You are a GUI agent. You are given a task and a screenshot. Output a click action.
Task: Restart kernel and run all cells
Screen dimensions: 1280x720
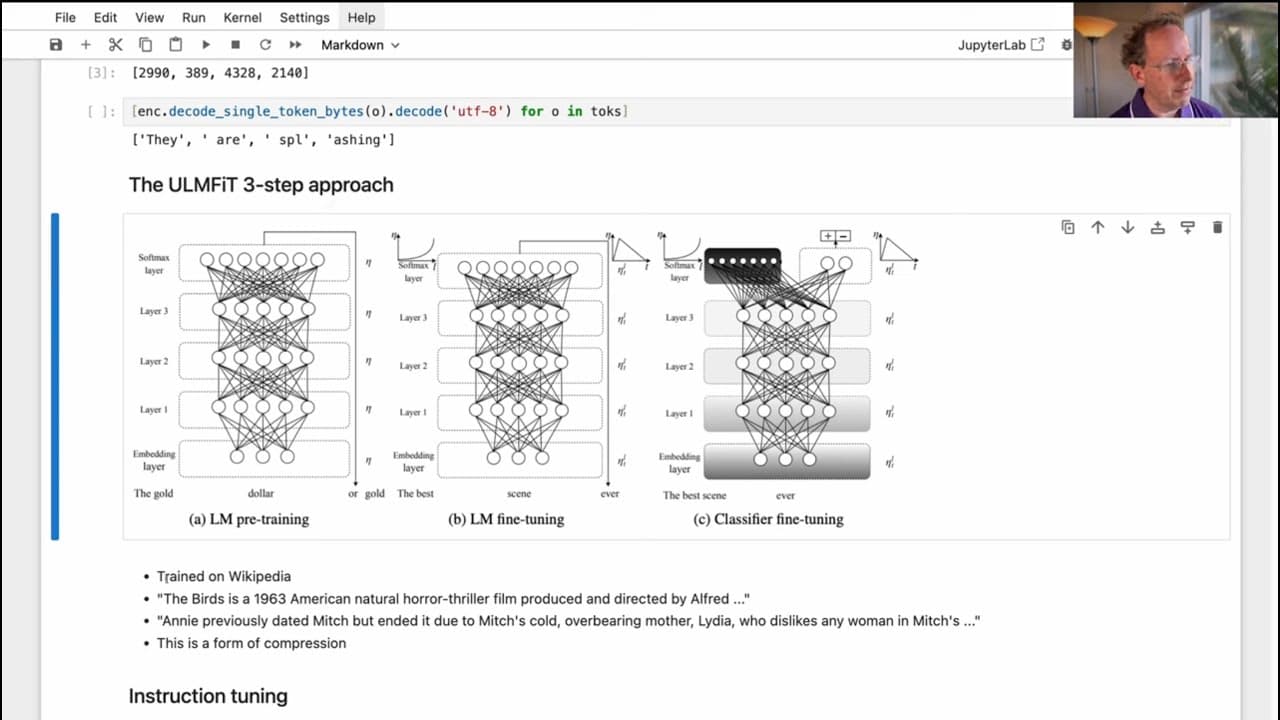click(x=295, y=45)
